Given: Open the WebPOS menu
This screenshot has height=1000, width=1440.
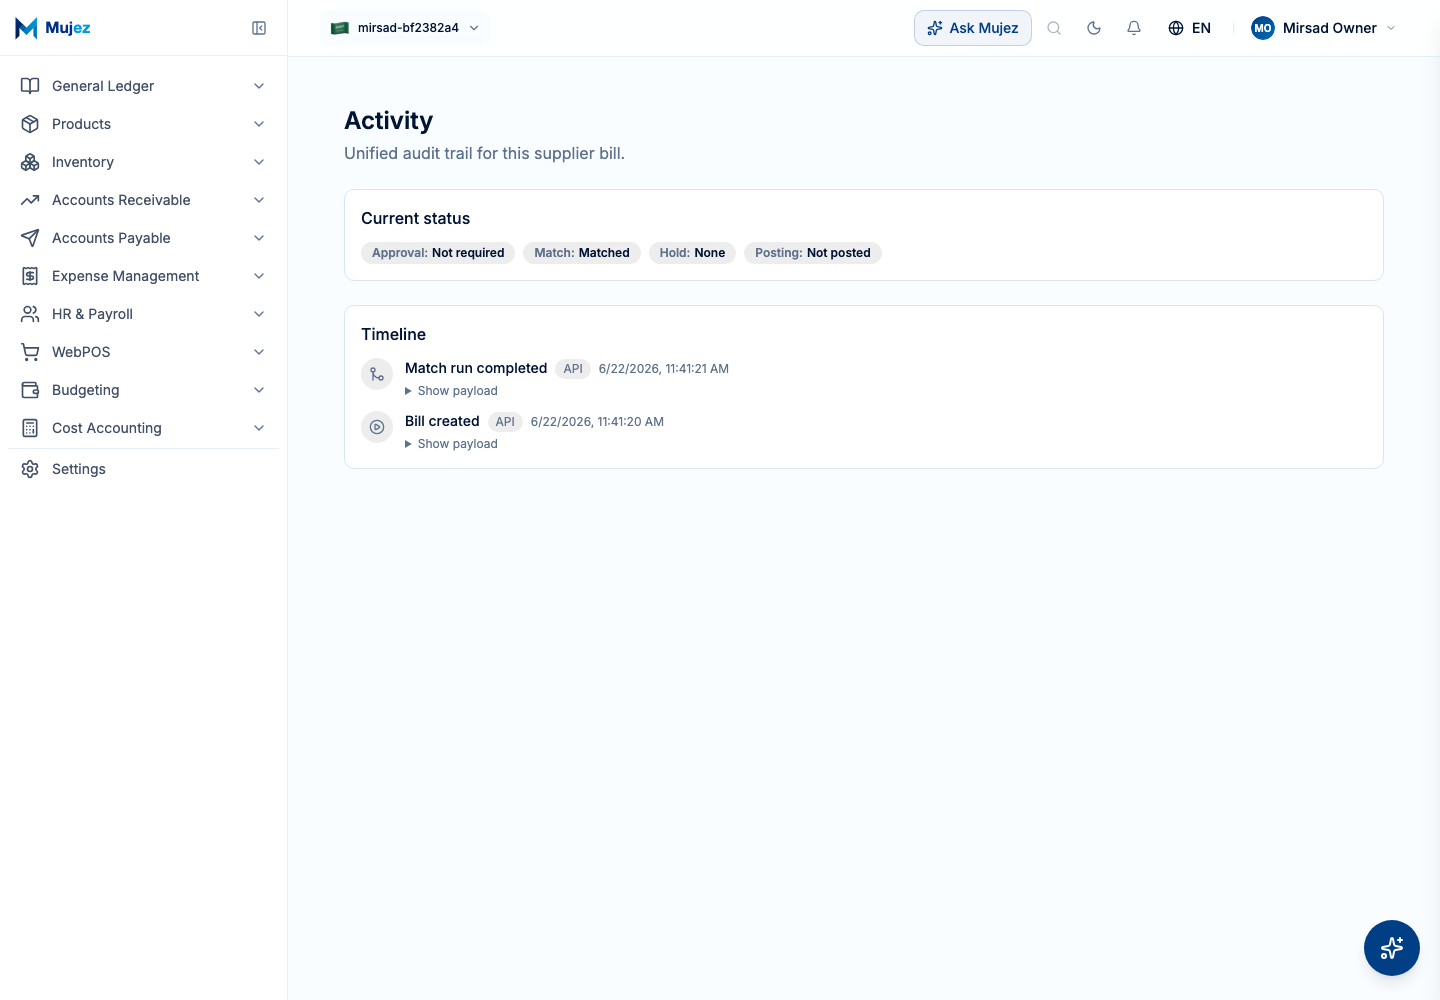Looking at the screenshot, I should tap(143, 352).
